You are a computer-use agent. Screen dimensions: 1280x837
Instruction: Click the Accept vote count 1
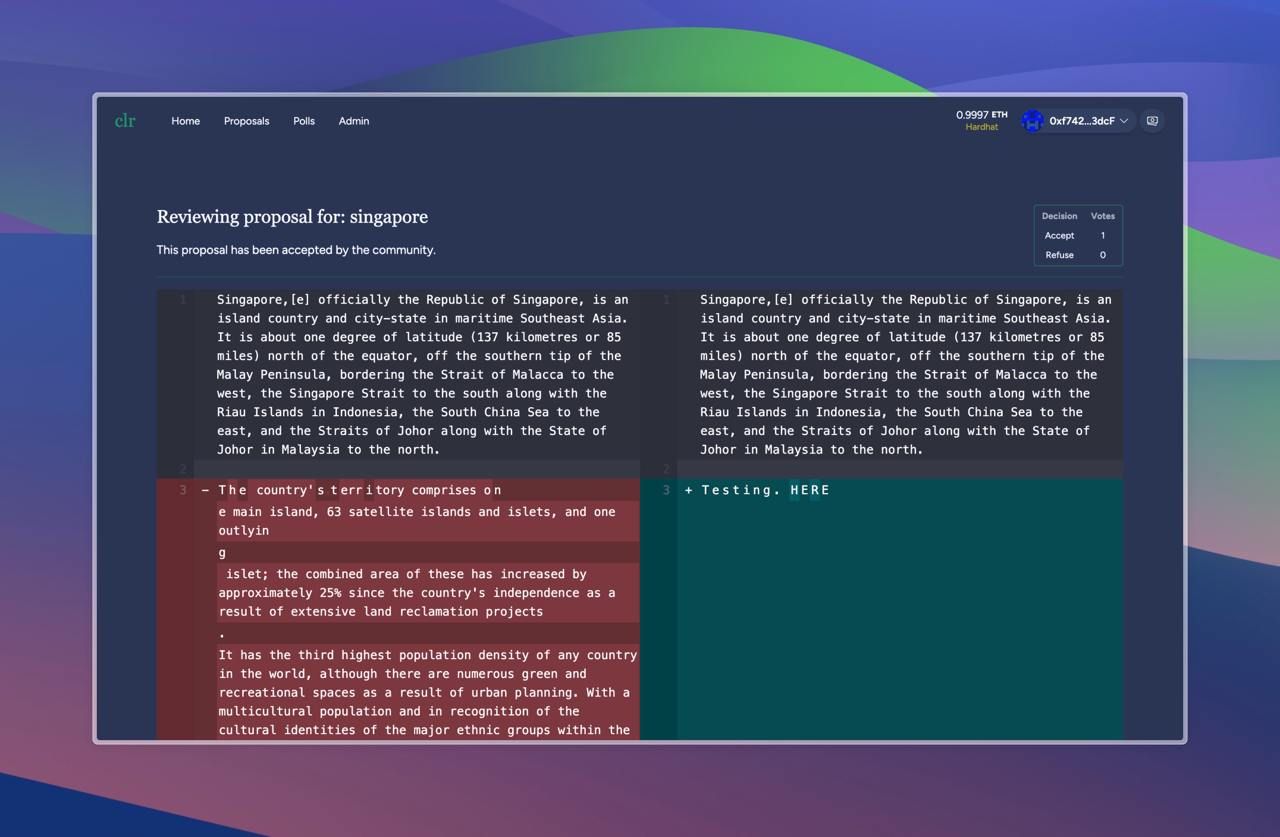coord(1103,236)
